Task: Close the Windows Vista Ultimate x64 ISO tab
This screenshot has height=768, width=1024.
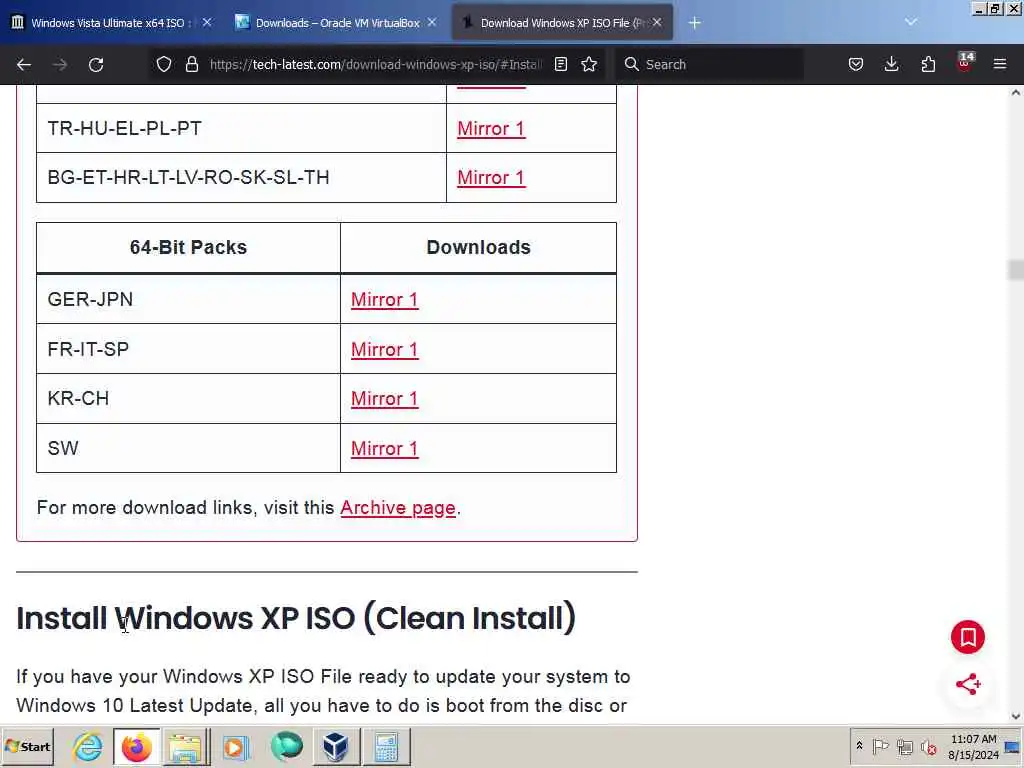Action: coord(207,22)
